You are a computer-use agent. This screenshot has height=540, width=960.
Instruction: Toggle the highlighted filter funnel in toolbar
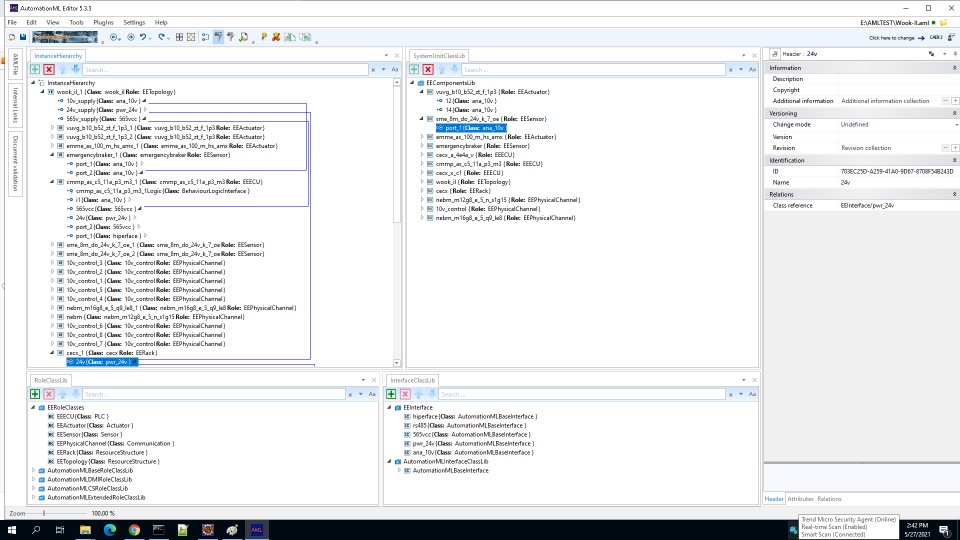(x=219, y=37)
